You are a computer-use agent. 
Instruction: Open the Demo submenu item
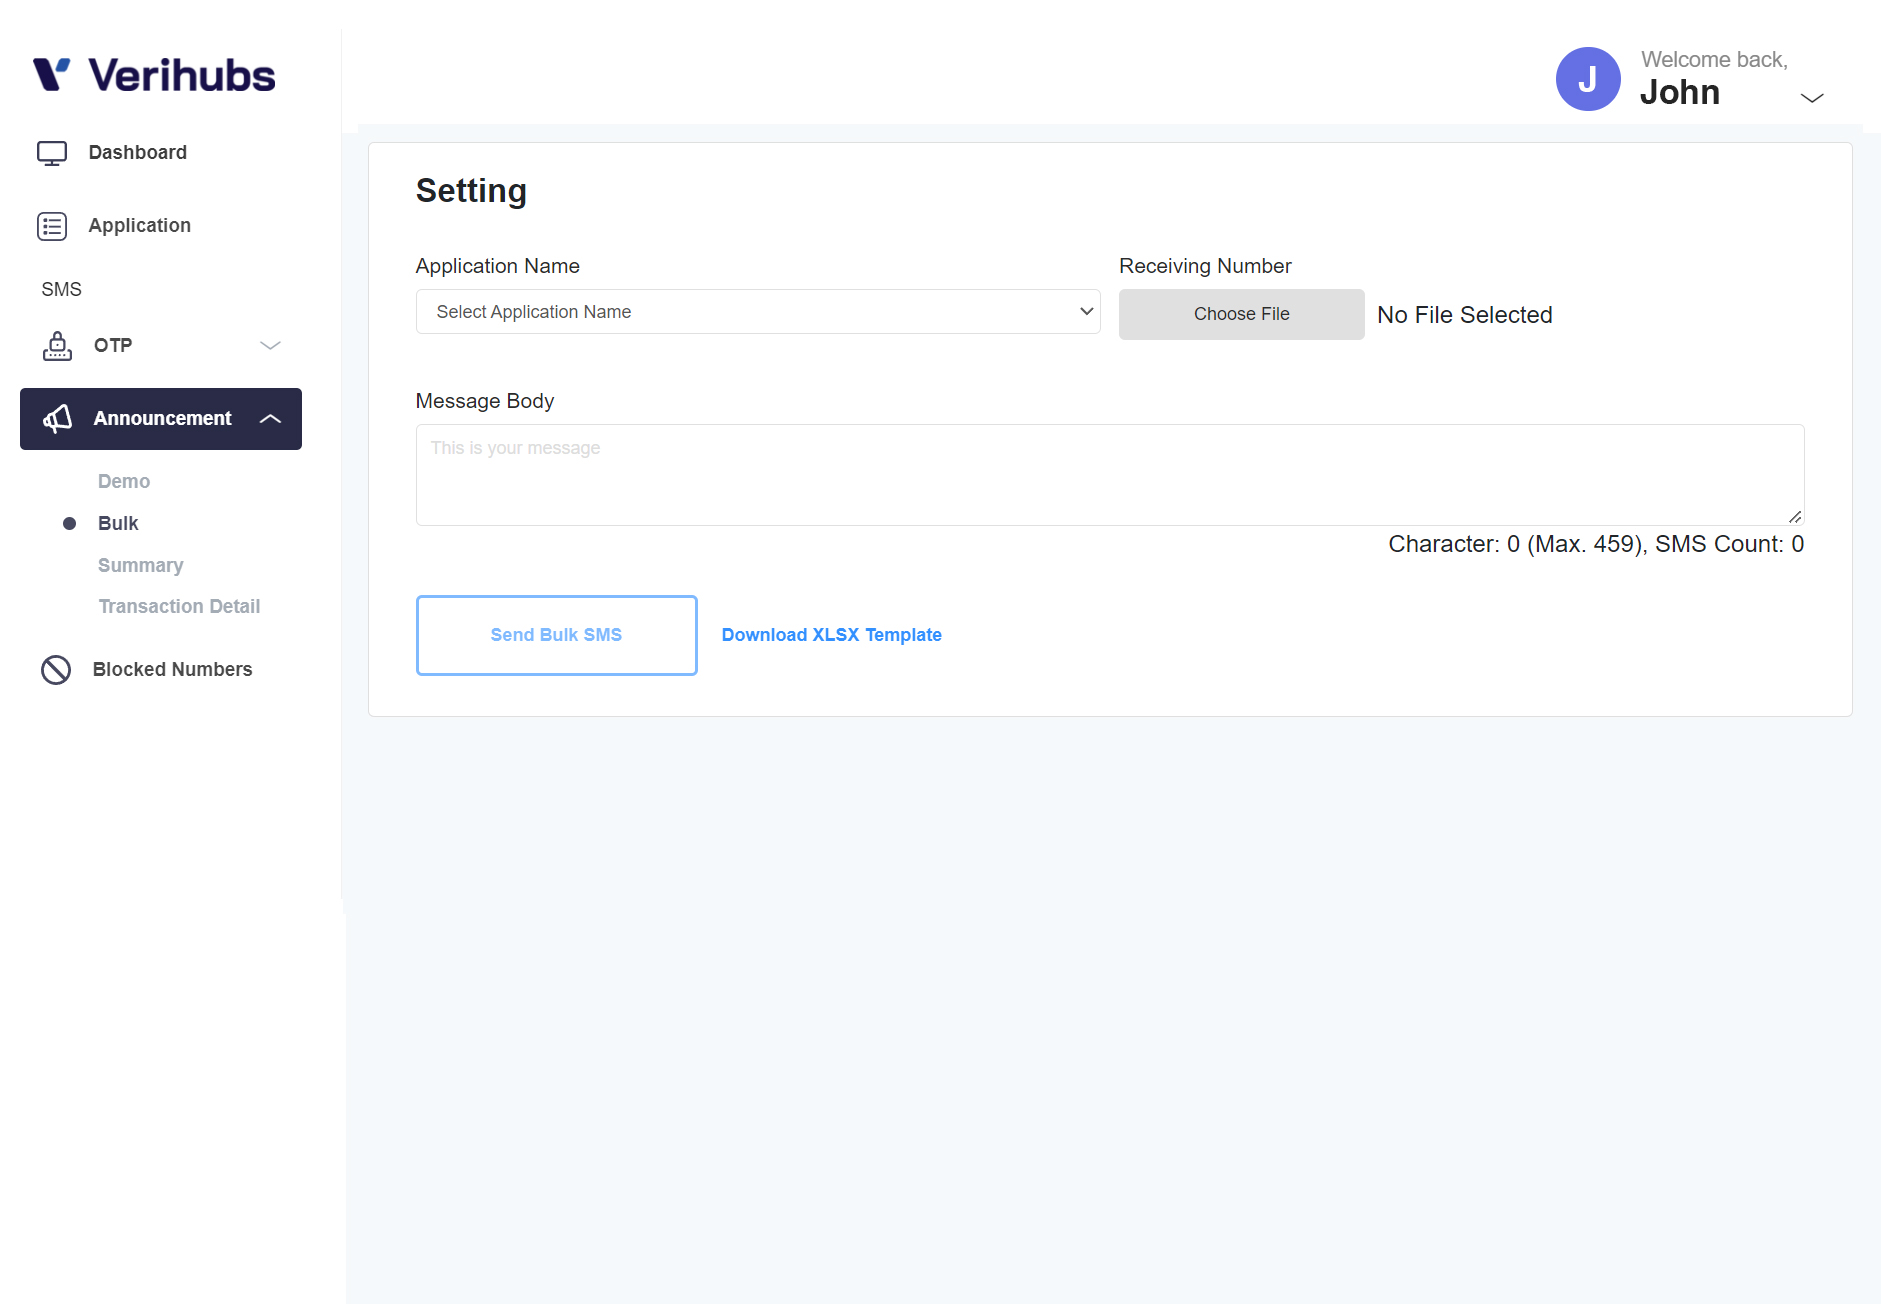click(124, 481)
